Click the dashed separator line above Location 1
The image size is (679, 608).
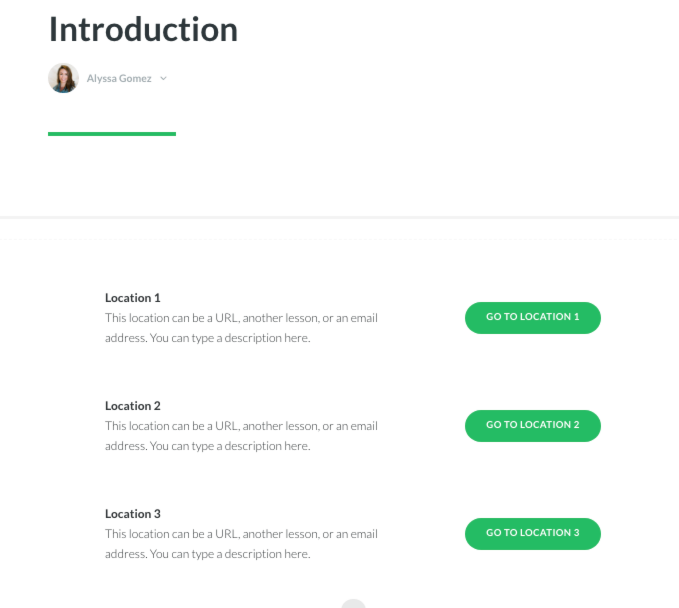(x=340, y=239)
